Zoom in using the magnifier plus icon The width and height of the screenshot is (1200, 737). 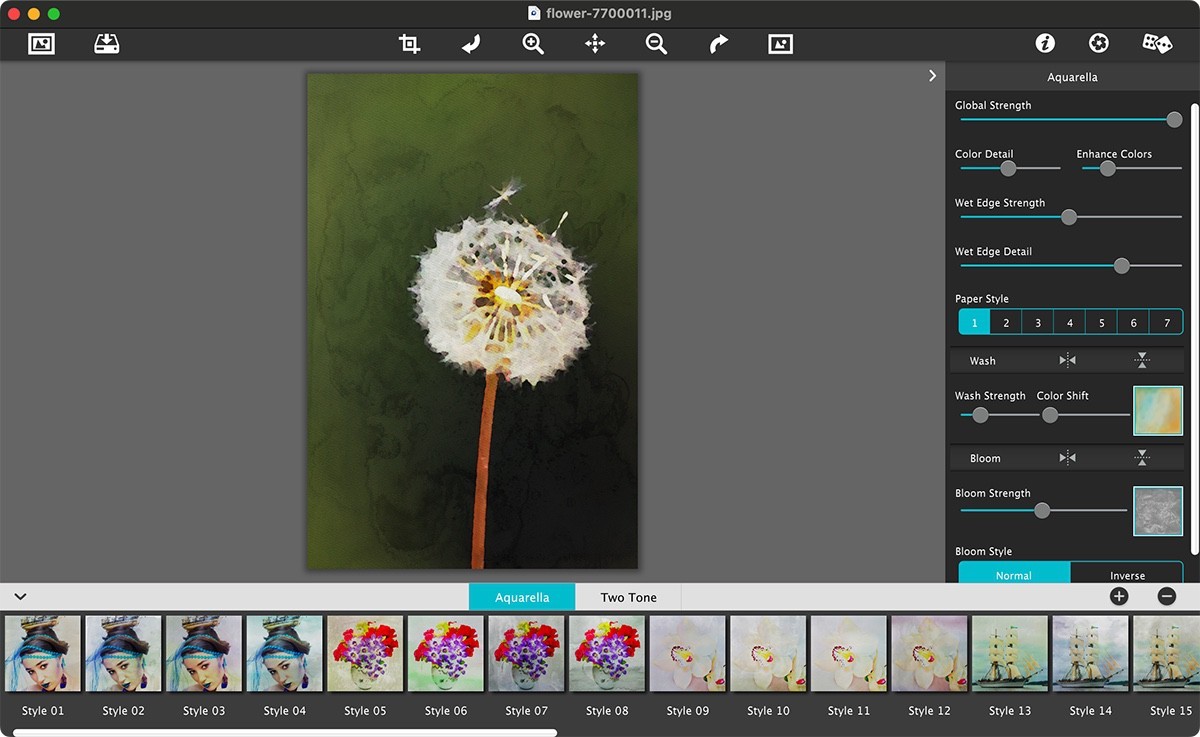pos(532,43)
